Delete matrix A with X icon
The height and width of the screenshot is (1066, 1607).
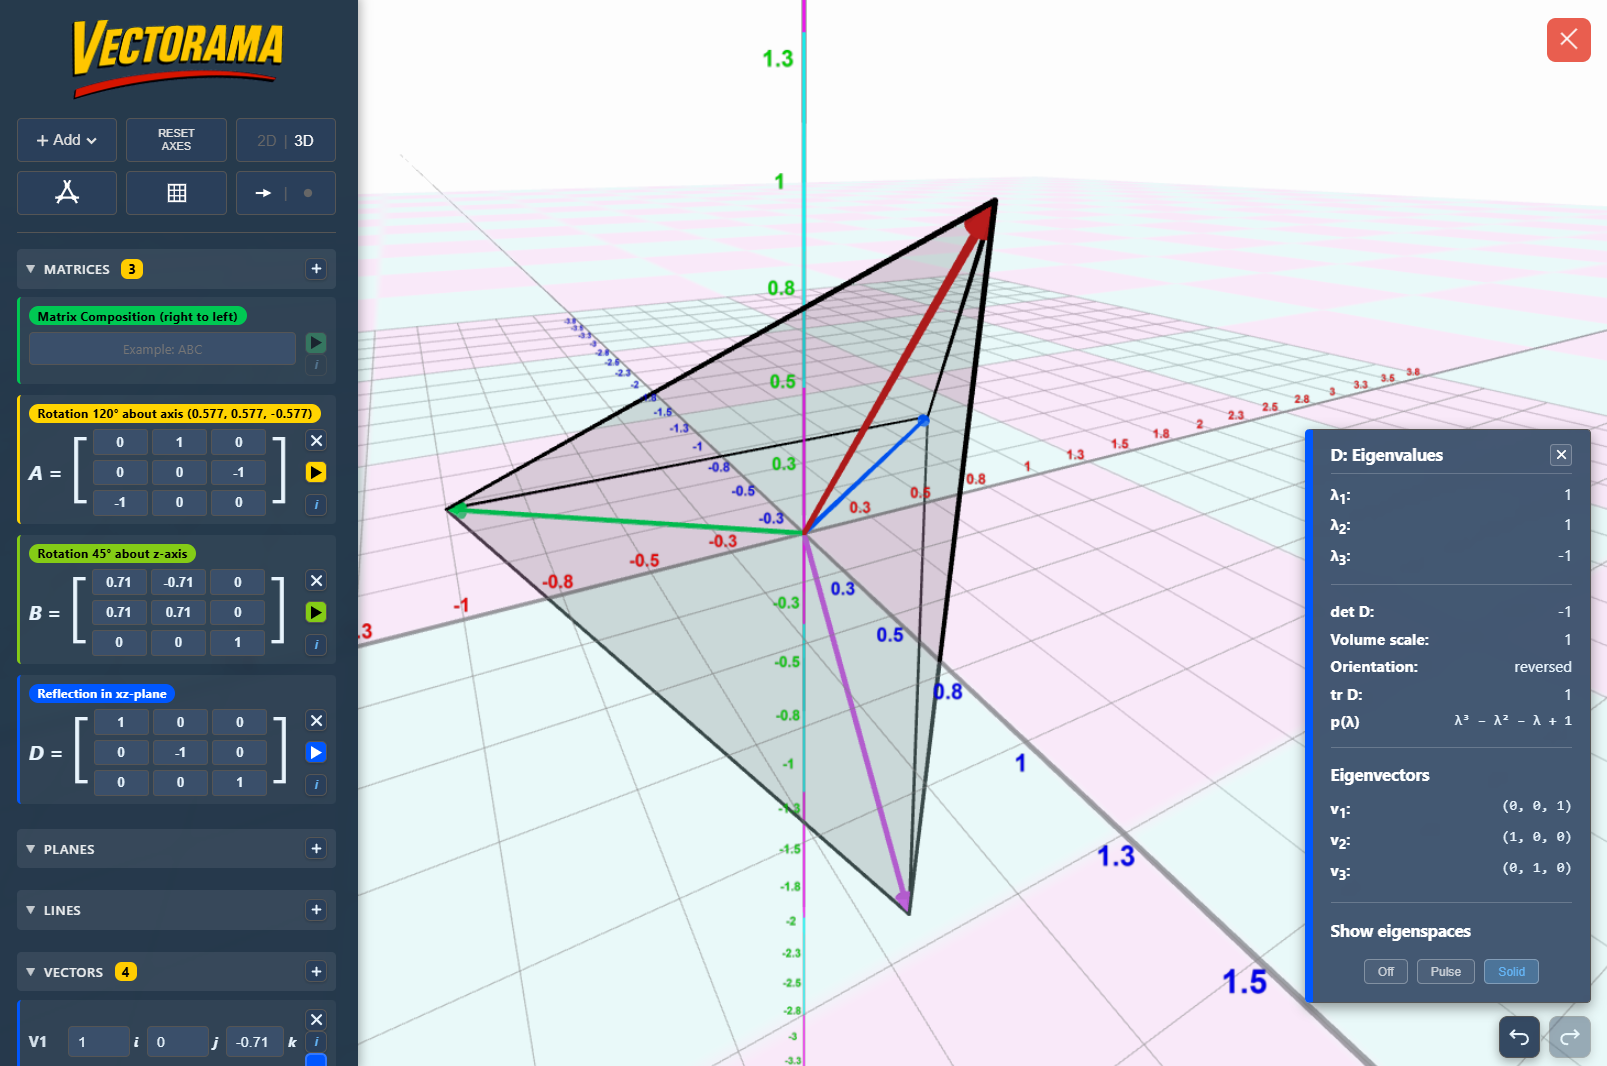pos(316,441)
